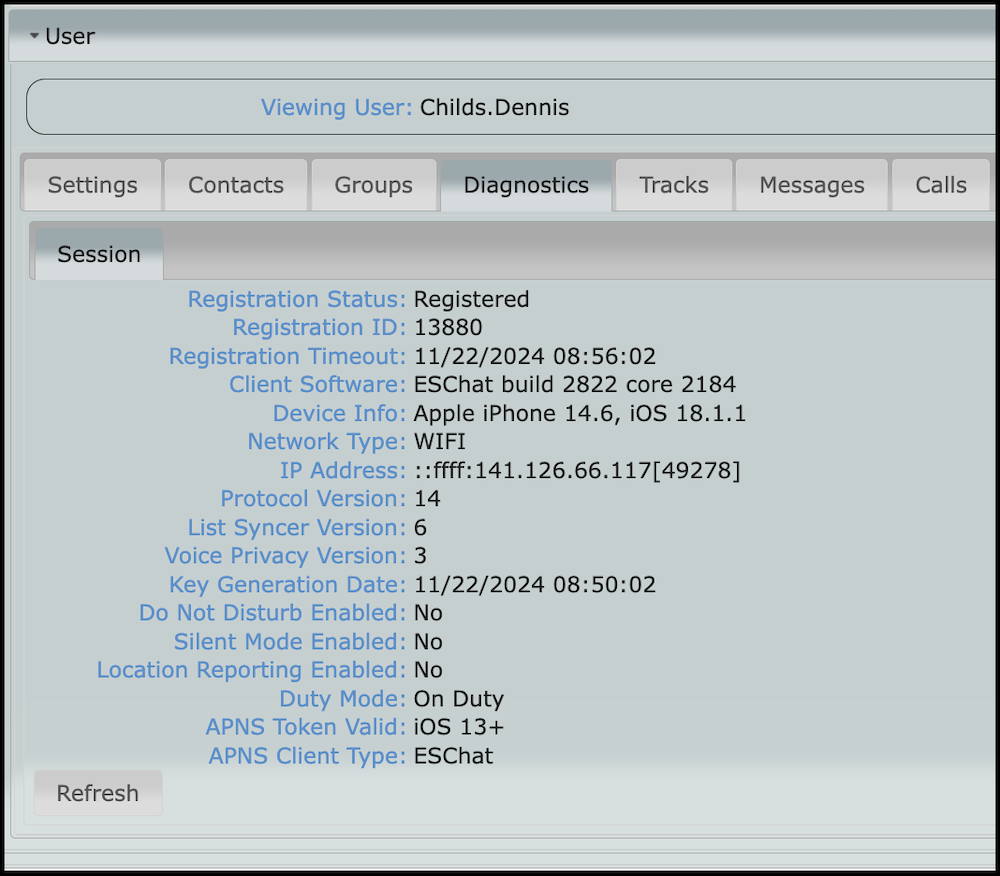The height and width of the screenshot is (876, 1000).
Task: Select the APNS Token Valid label
Action: click(306, 727)
